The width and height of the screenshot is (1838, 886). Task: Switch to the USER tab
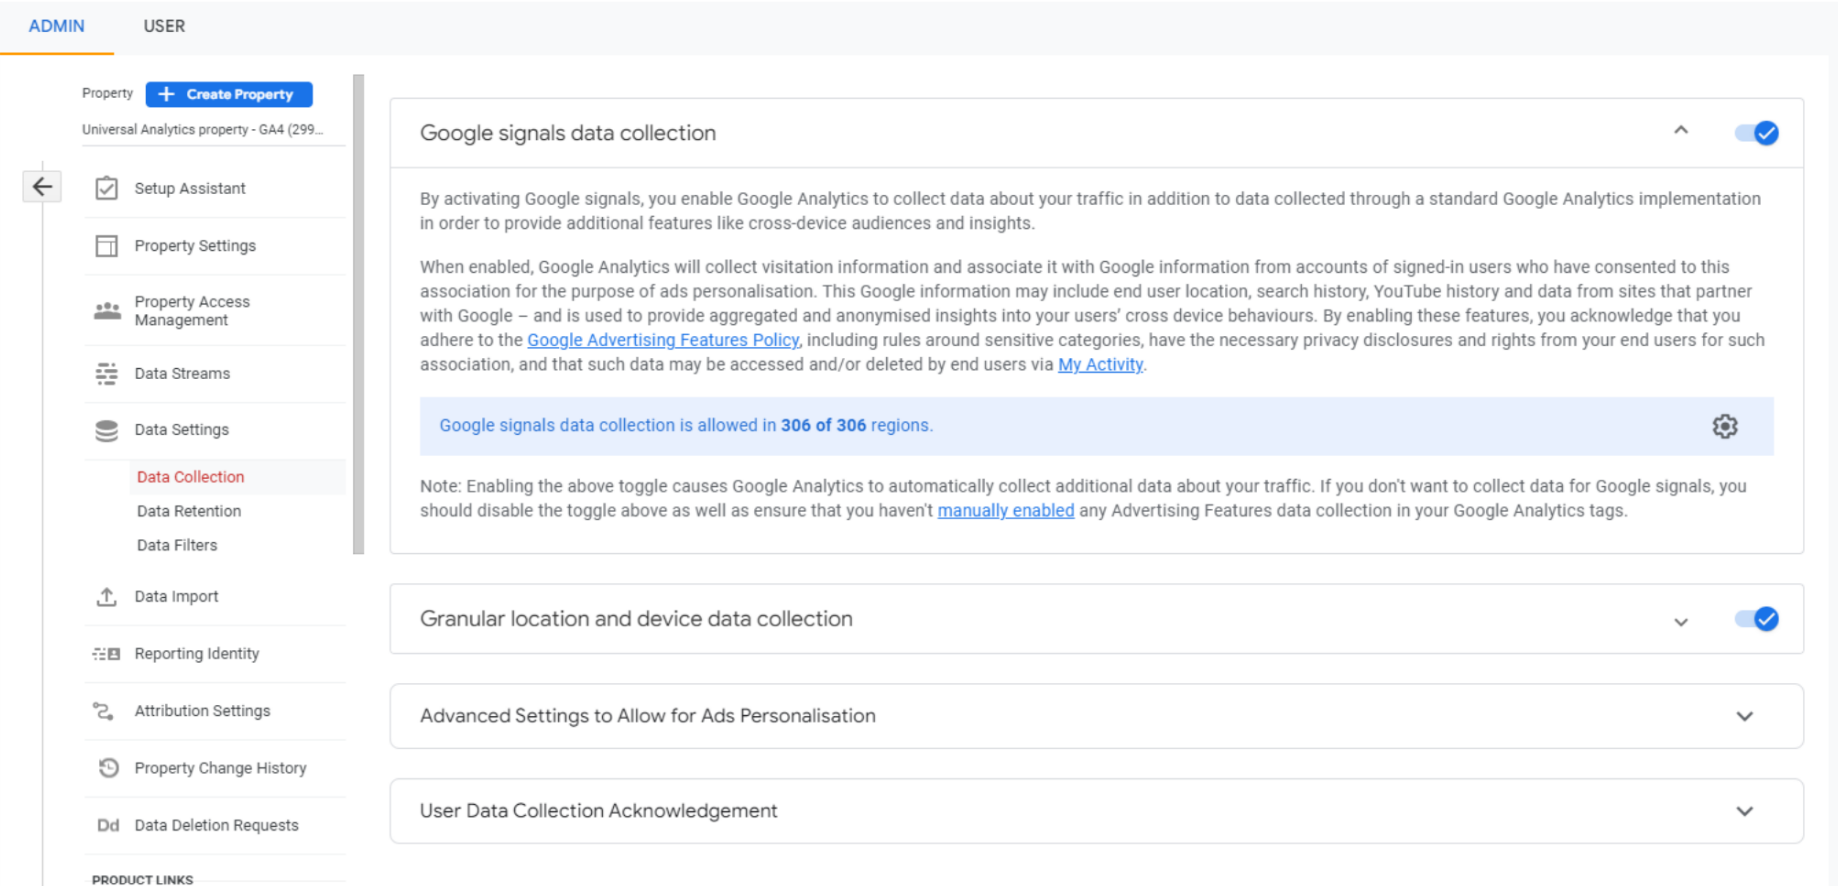pyautogui.click(x=164, y=26)
